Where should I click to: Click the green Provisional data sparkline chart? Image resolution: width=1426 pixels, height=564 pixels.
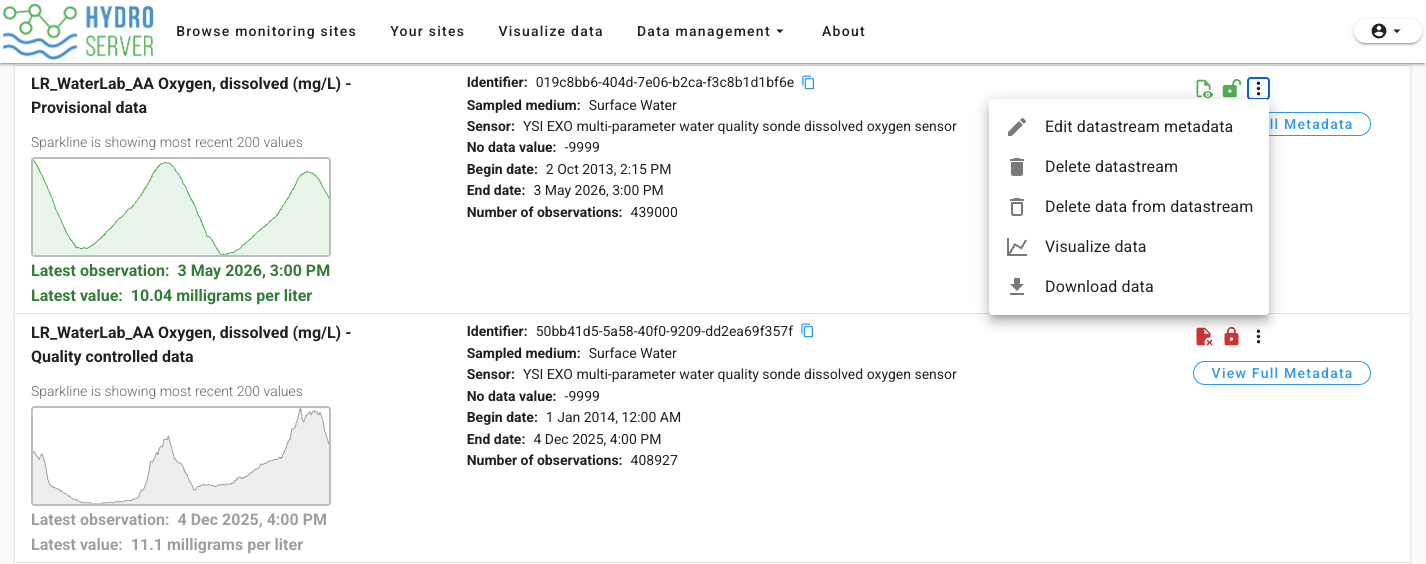pos(181,207)
